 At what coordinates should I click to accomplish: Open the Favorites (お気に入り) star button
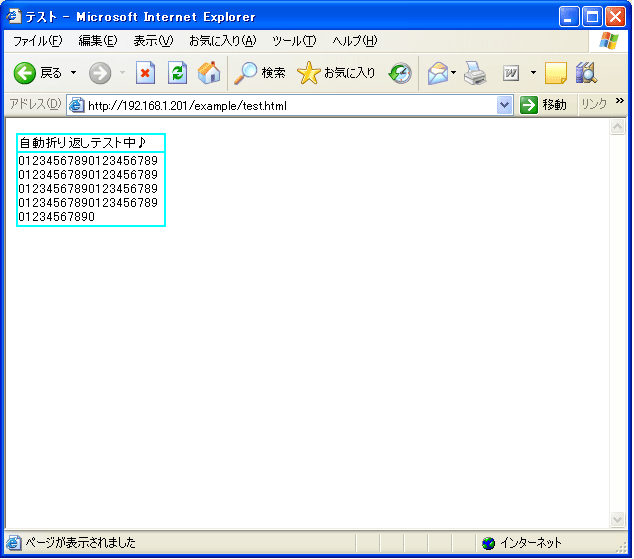337,73
